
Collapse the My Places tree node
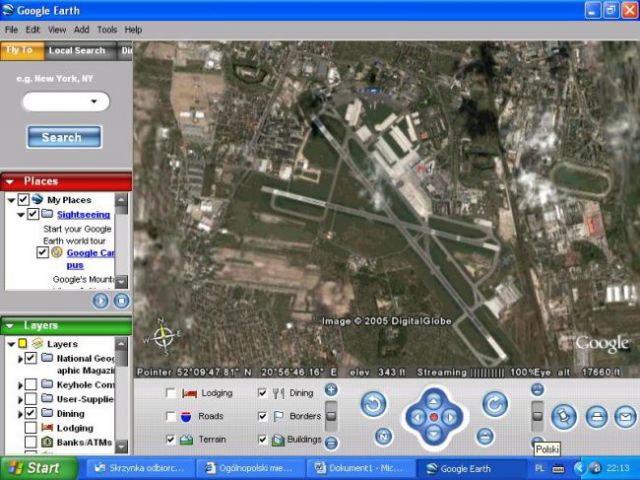[x=11, y=200]
